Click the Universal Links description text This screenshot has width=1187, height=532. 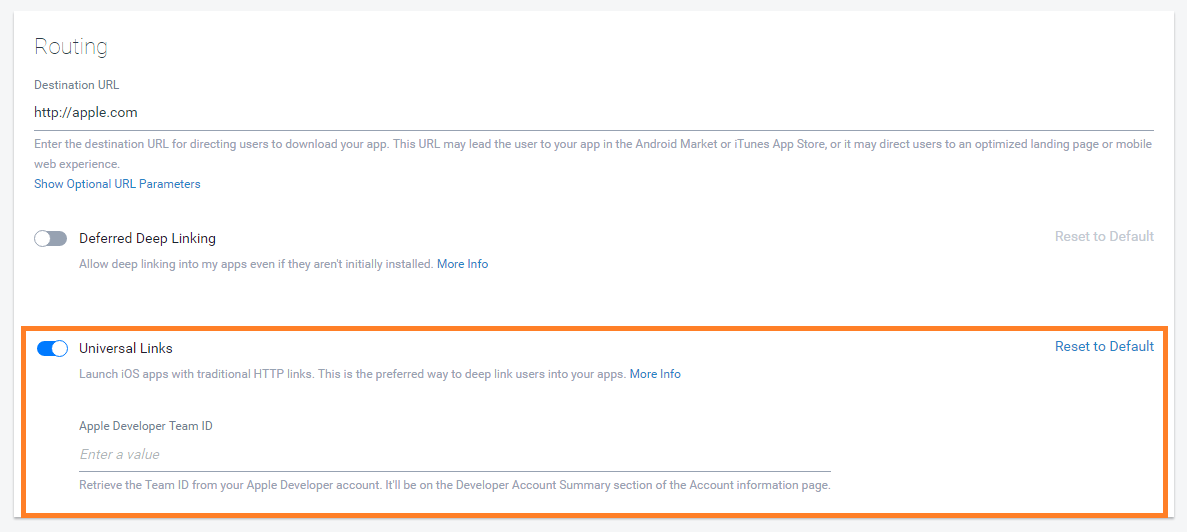point(352,374)
